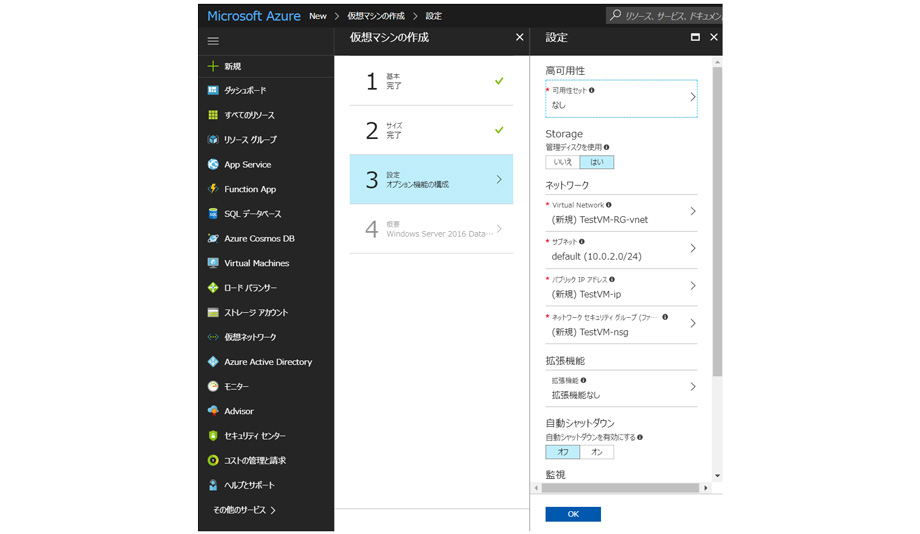Expand the Virtual Network setting
Image resolution: width=920 pixels, height=534 pixels.
pos(620,212)
